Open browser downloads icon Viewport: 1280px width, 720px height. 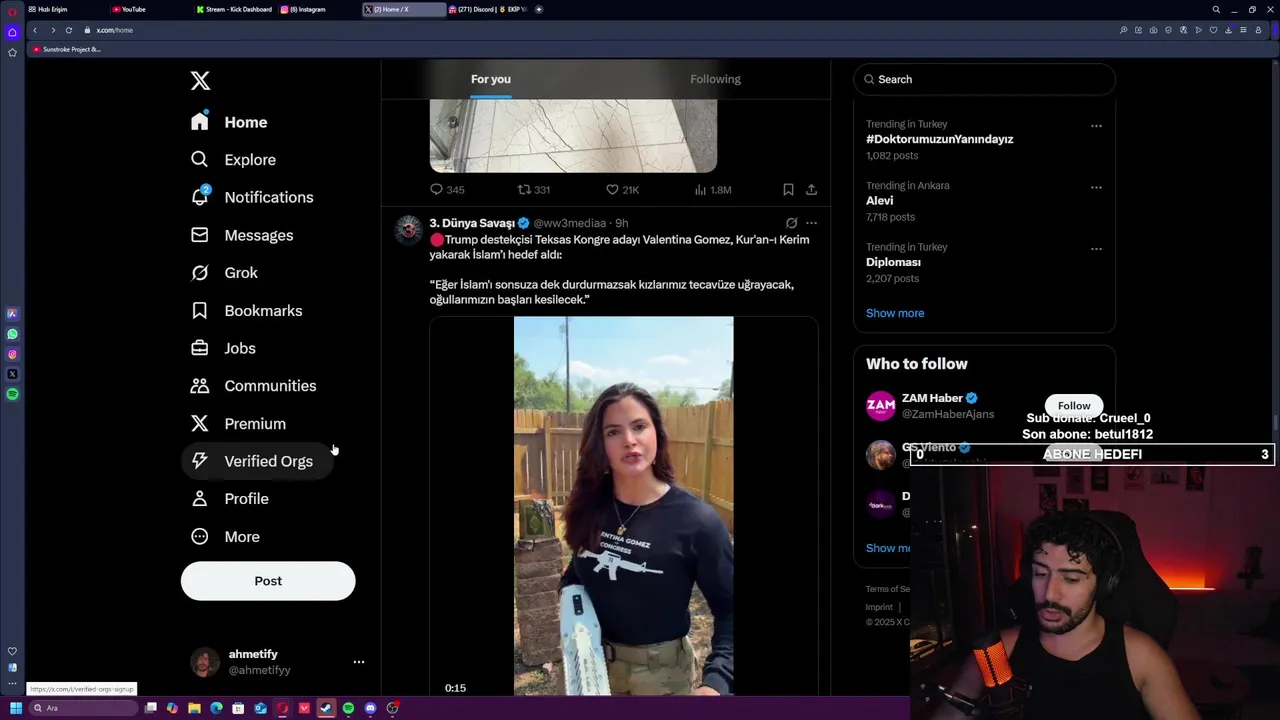[x=1229, y=30]
